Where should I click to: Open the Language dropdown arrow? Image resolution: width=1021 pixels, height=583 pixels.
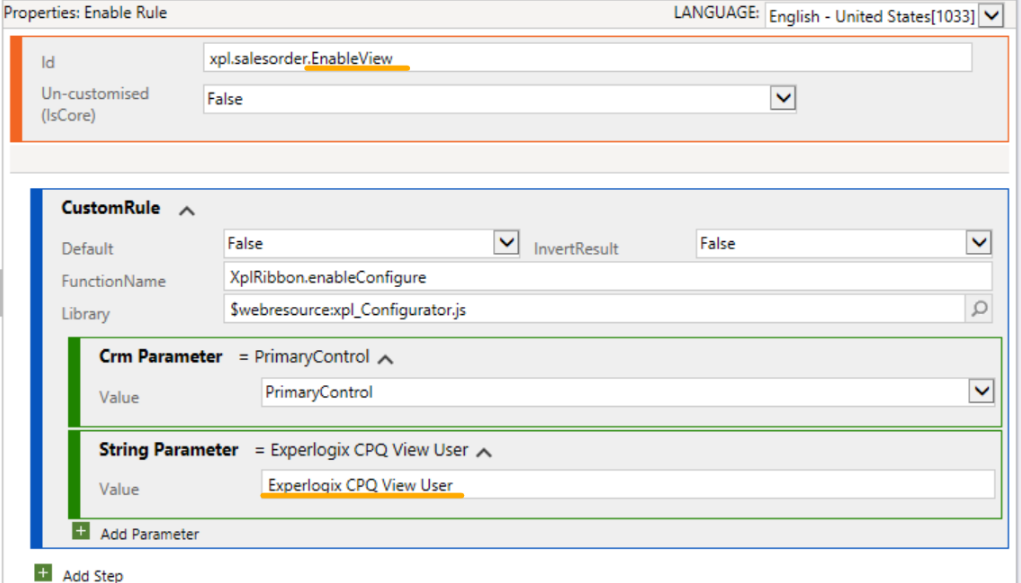[x=992, y=15]
